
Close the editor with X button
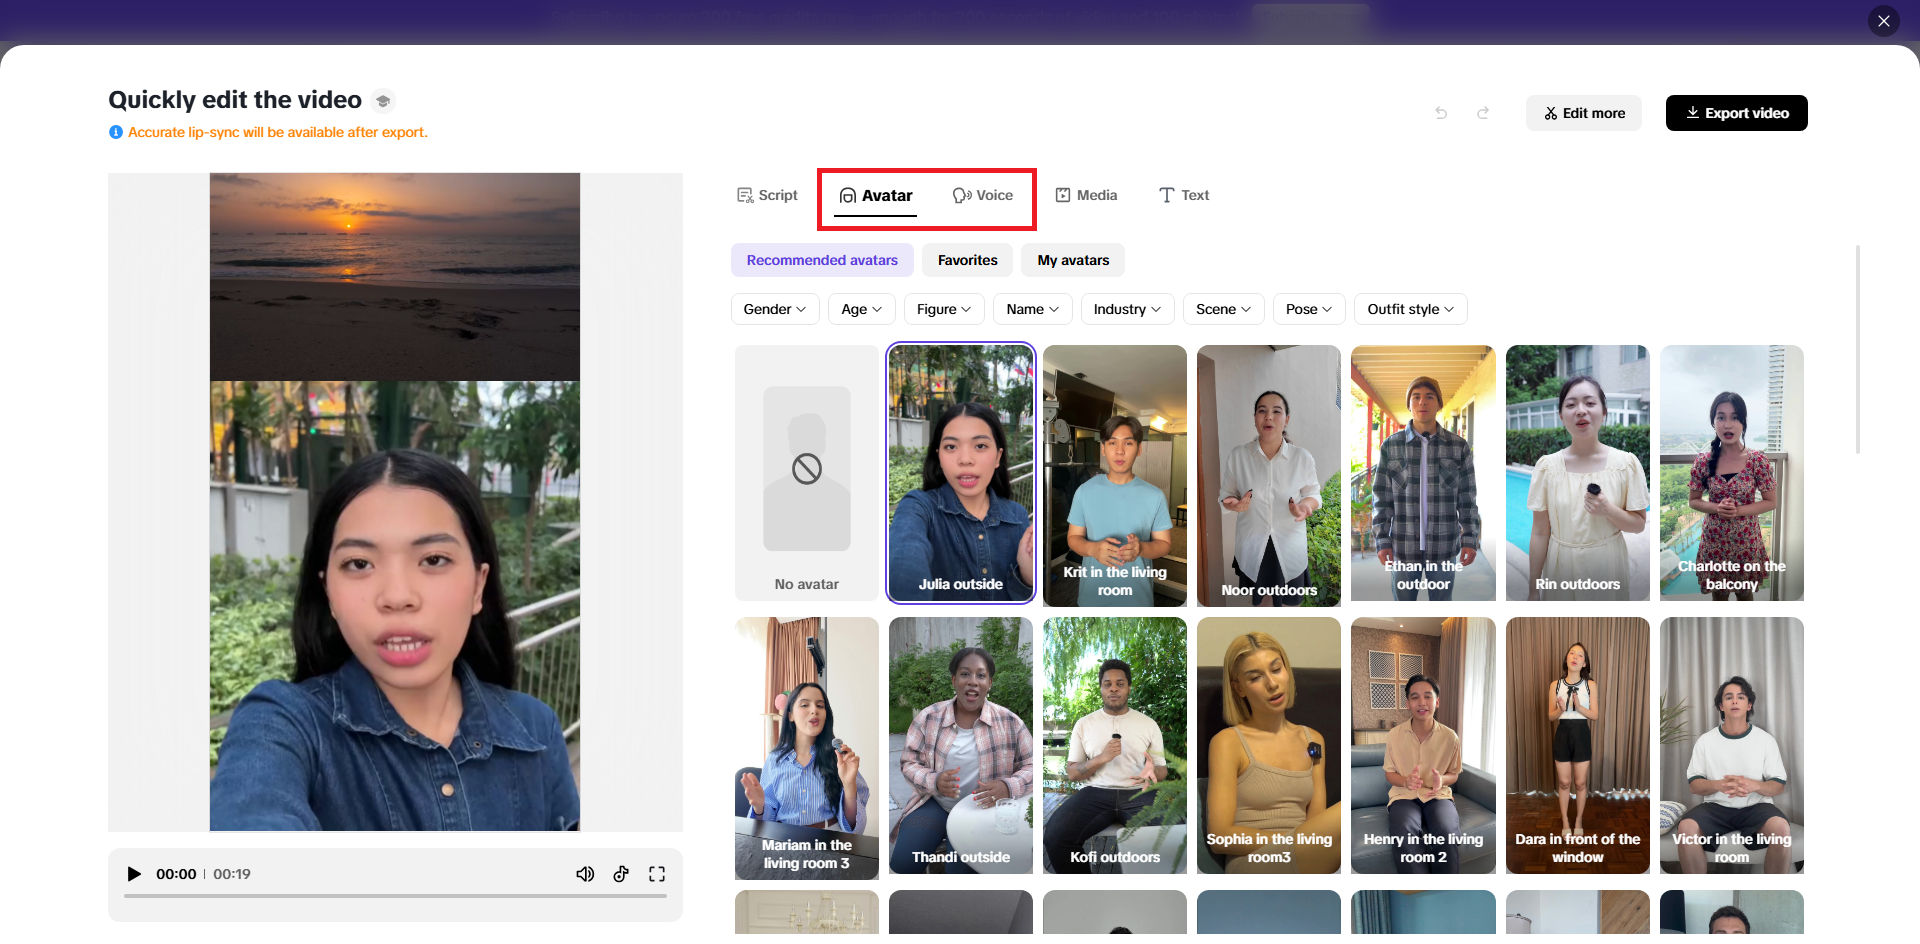(x=1883, y=21)
